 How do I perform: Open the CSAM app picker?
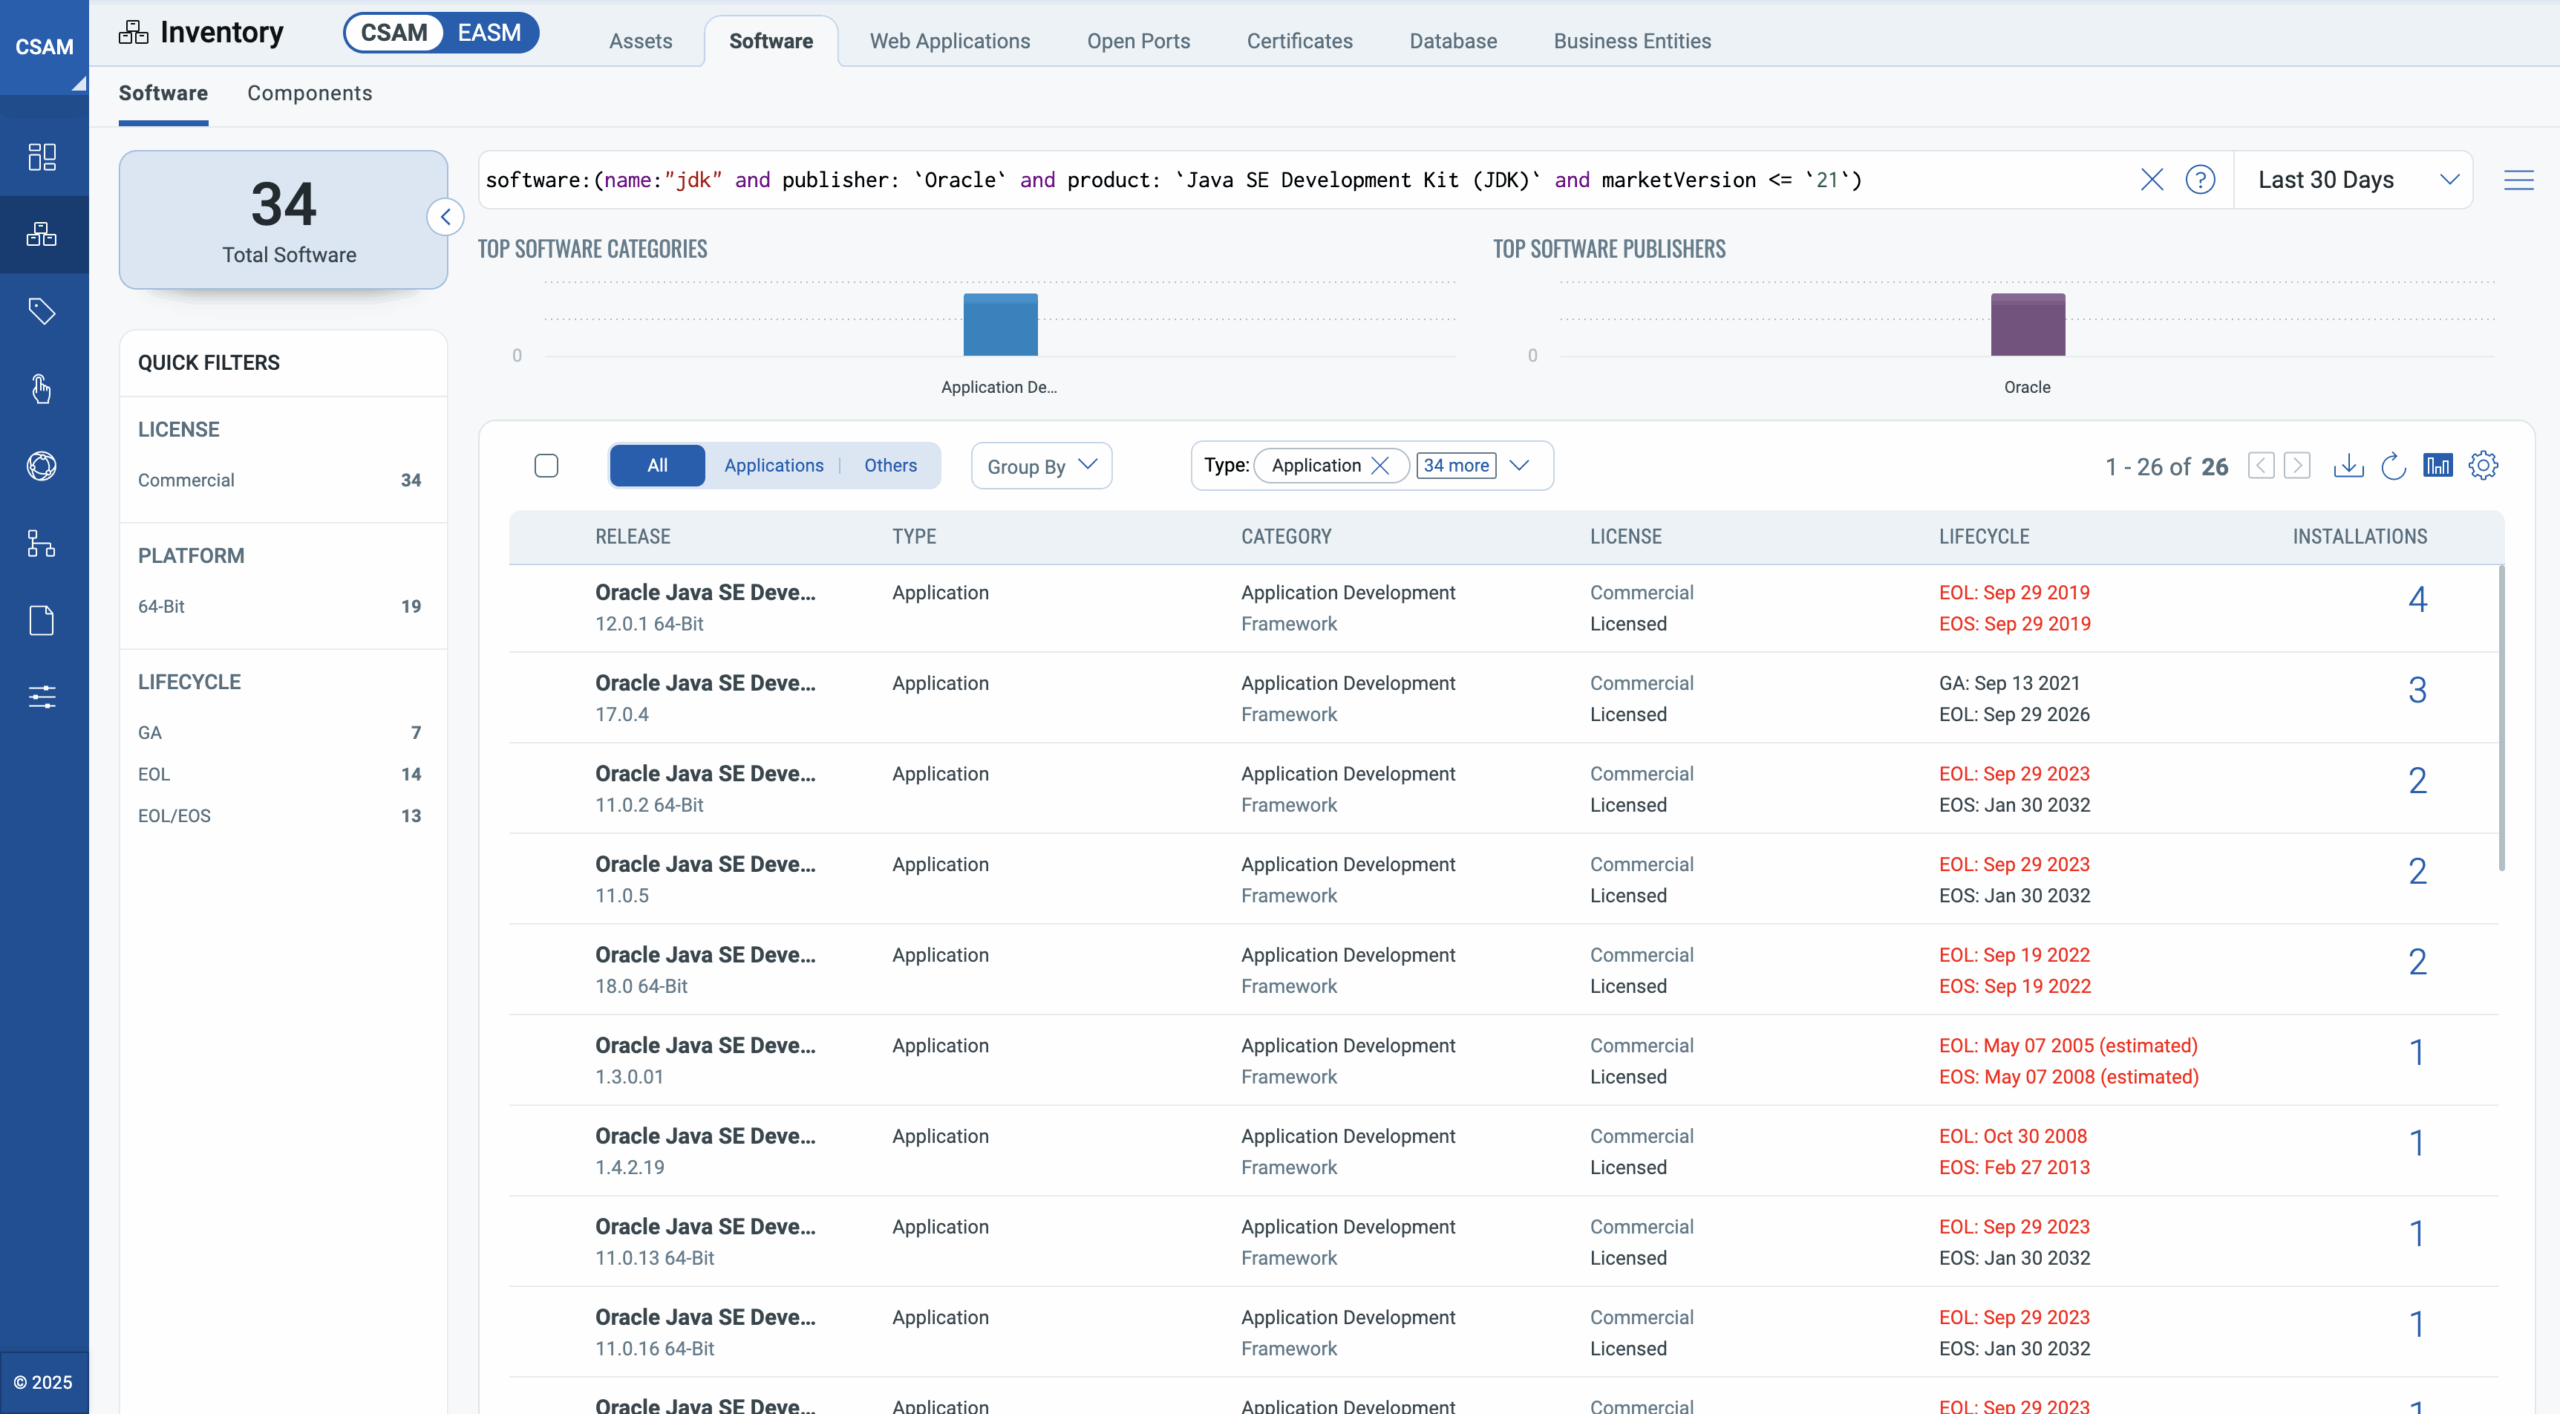pos(44,47)
